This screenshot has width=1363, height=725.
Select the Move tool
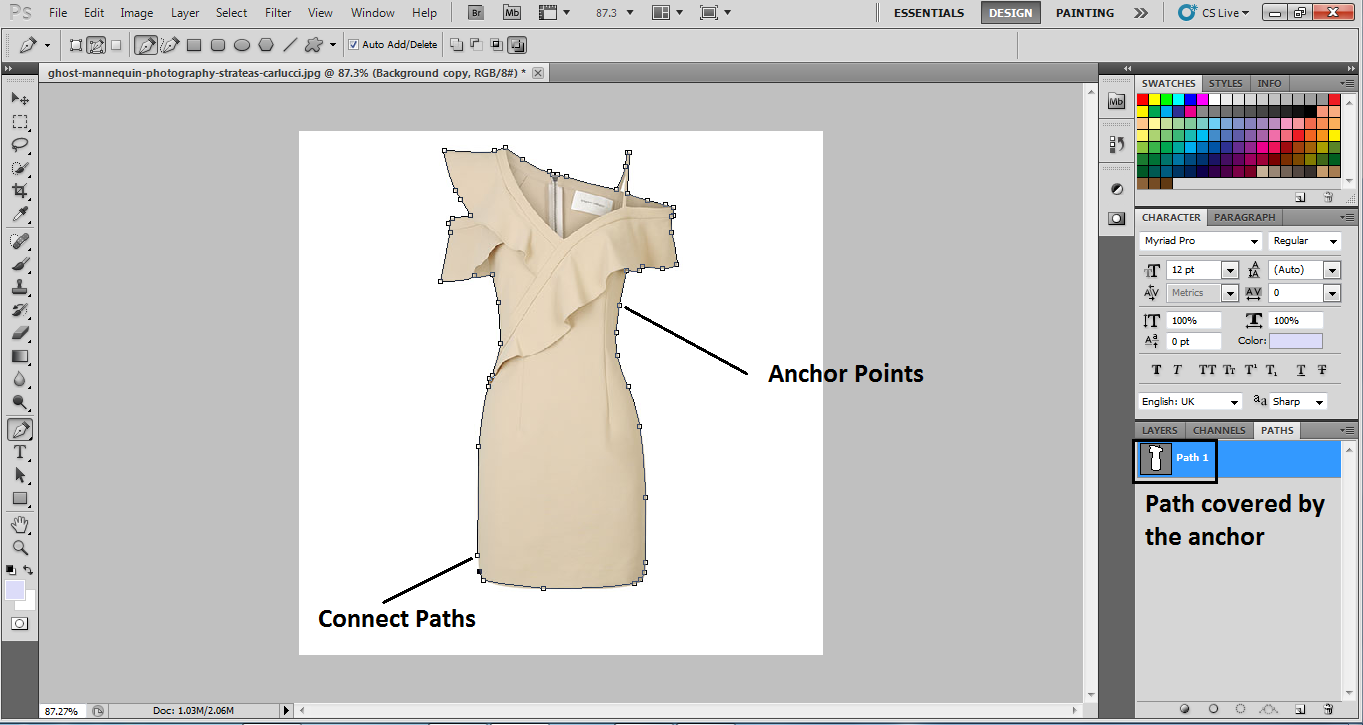pos(20,99)
